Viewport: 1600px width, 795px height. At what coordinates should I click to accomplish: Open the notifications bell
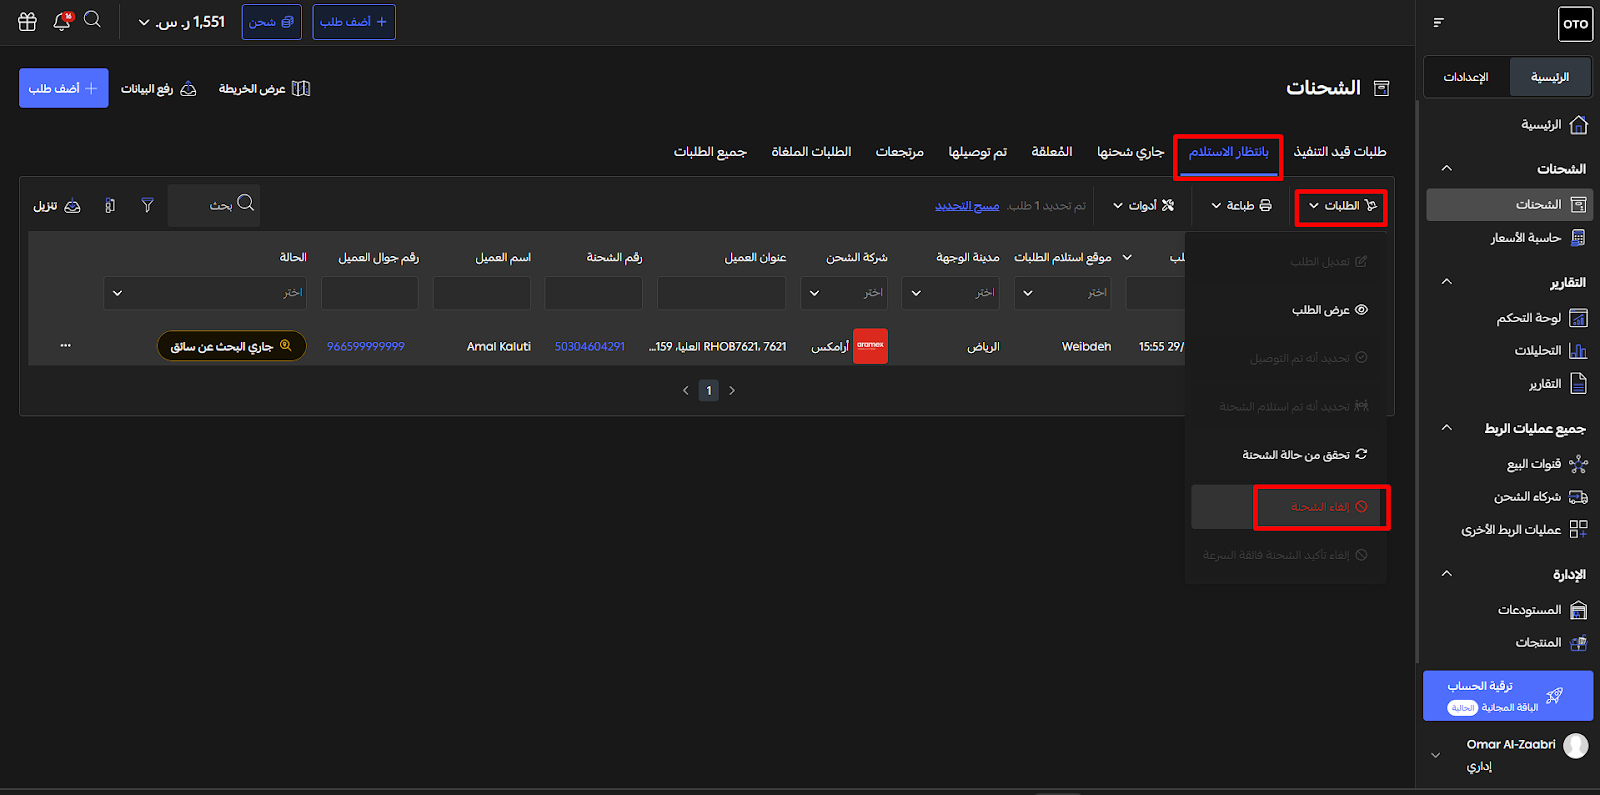[62, 21]
